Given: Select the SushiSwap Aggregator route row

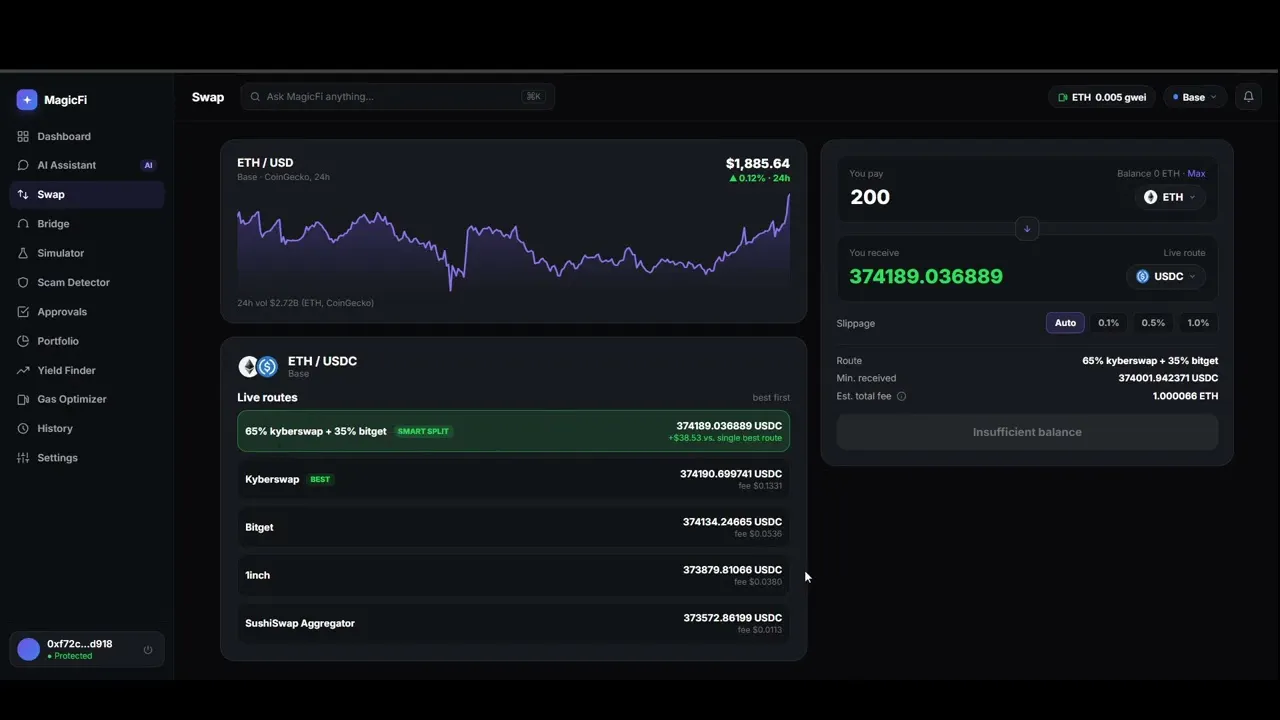Looking at the screenshot, I should pyautogui.click(x=513, y=623).
